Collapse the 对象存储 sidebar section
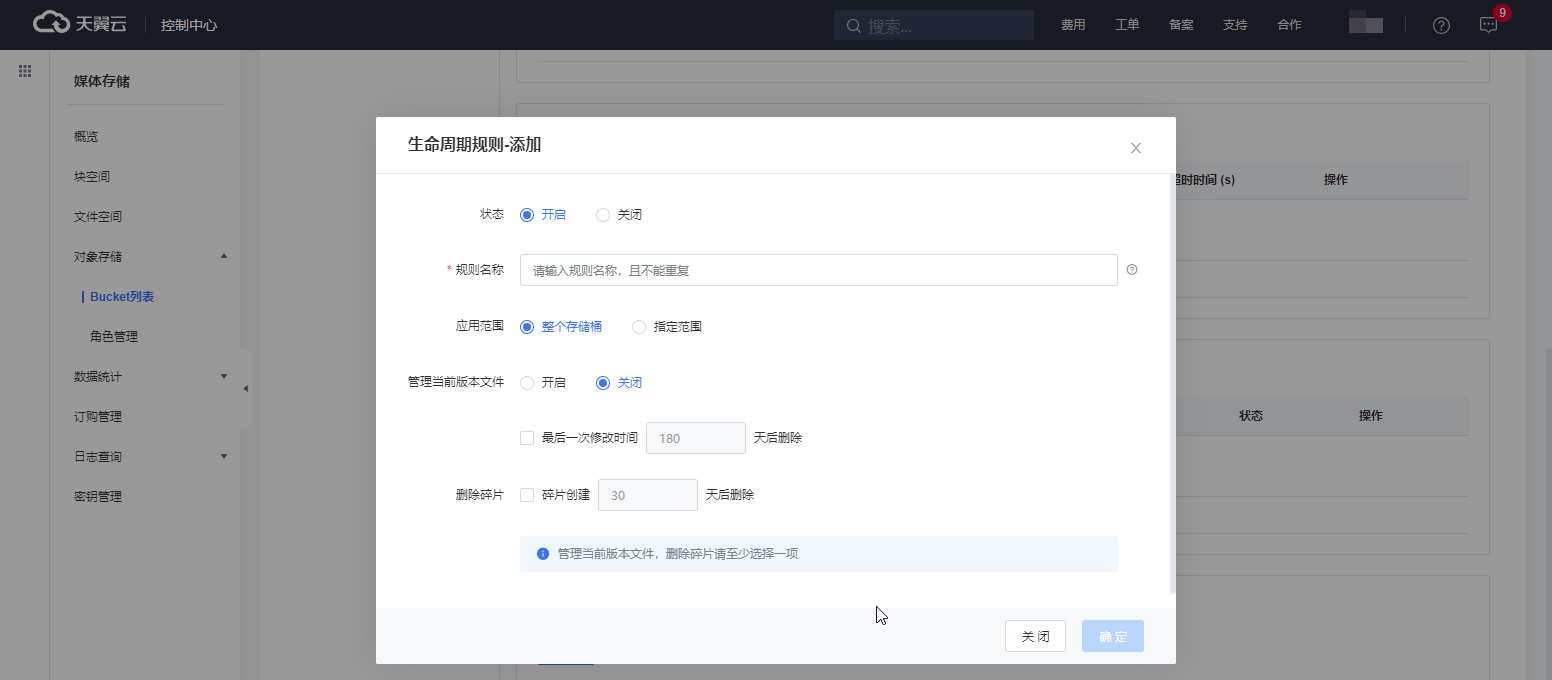 (224, 257)
